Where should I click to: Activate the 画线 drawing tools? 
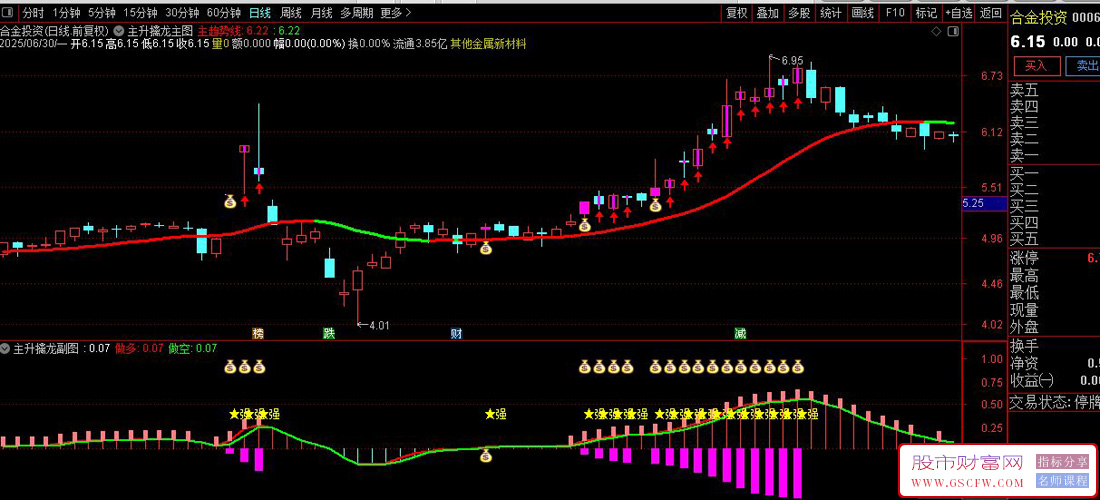coord(863,13)
